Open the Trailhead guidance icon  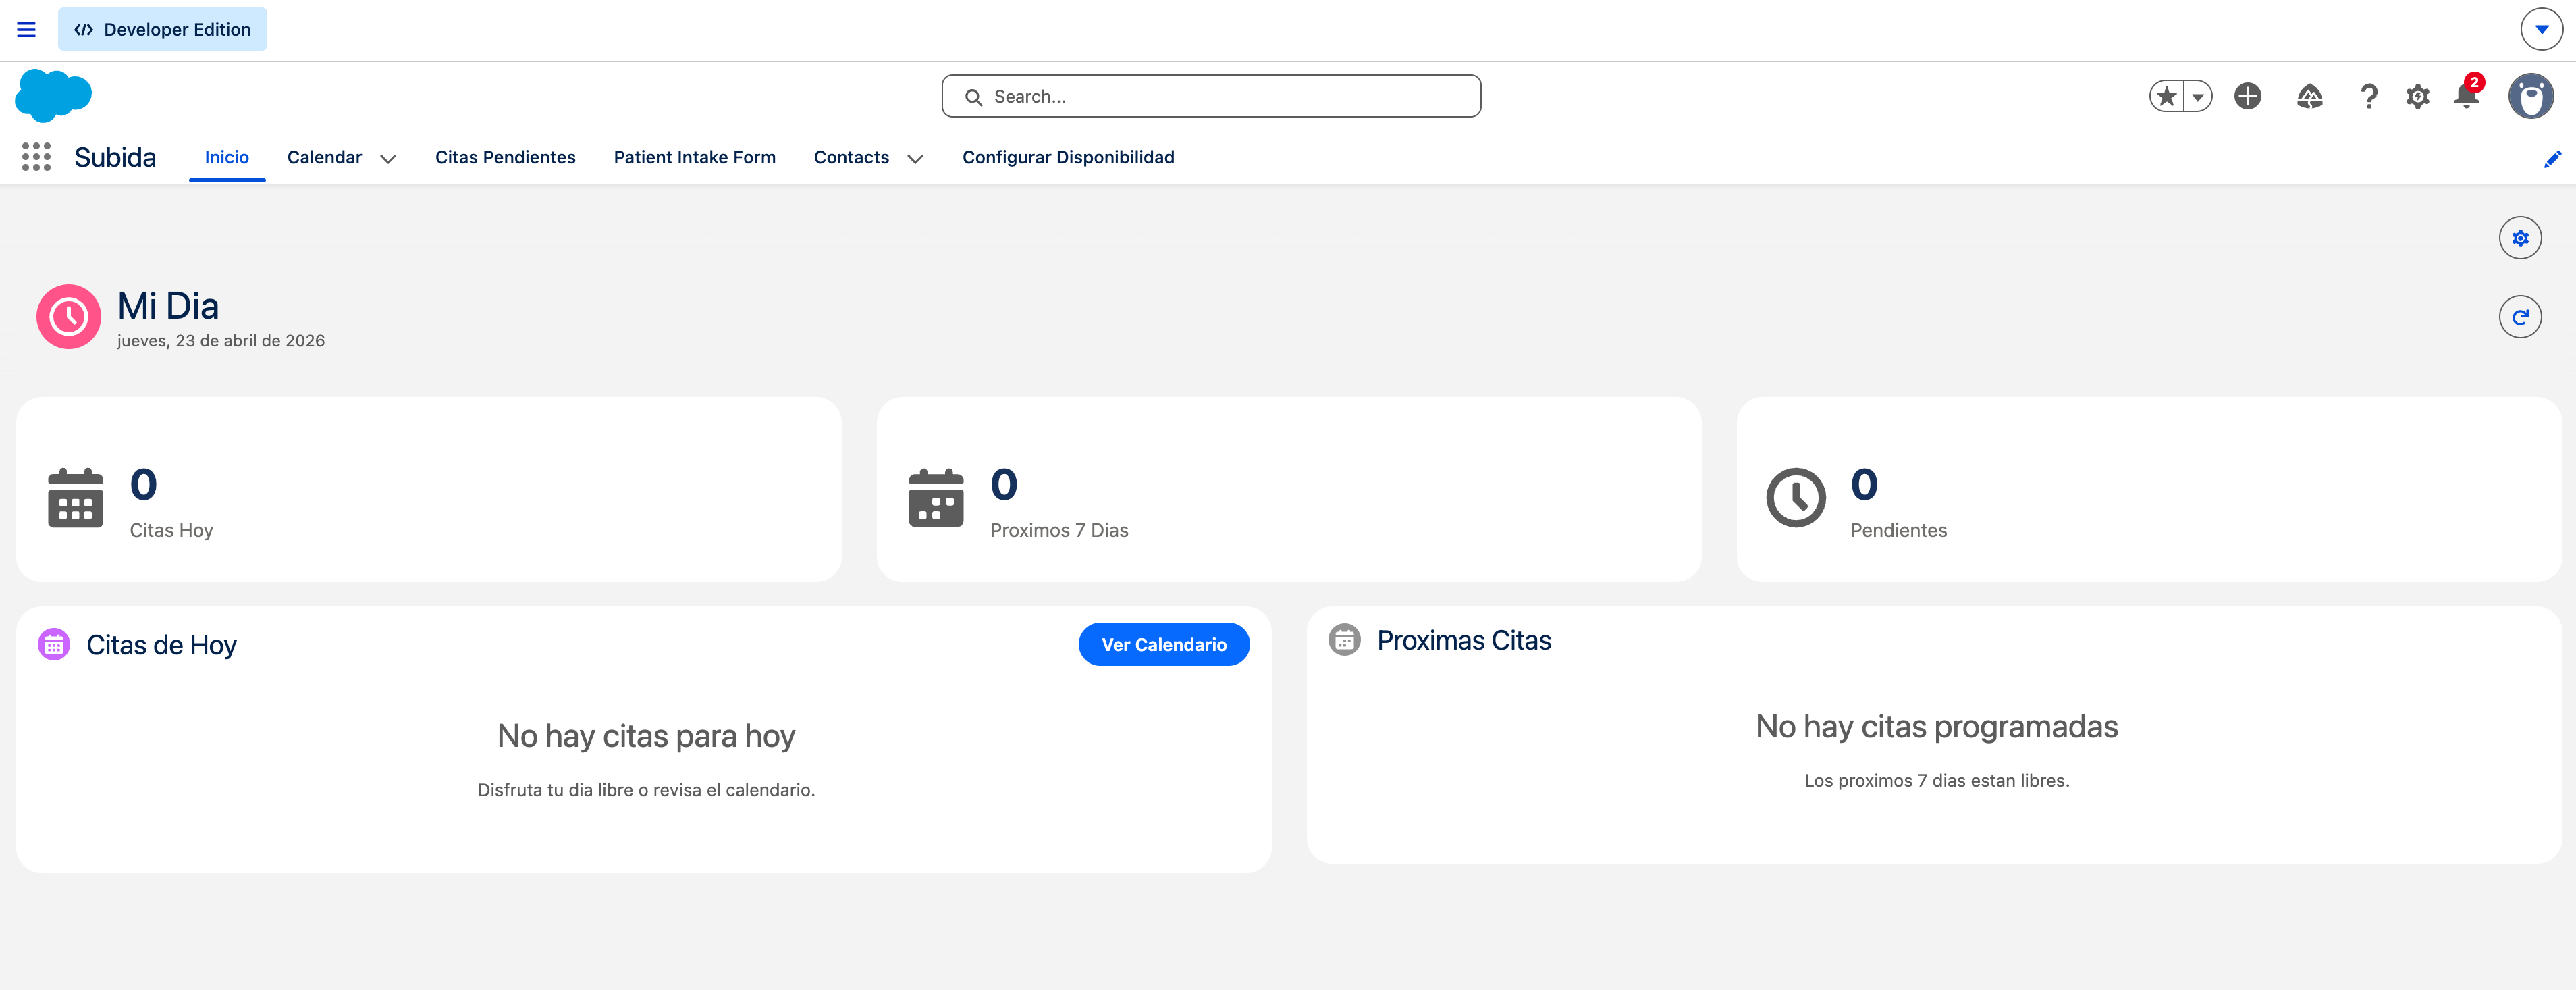2310,96
